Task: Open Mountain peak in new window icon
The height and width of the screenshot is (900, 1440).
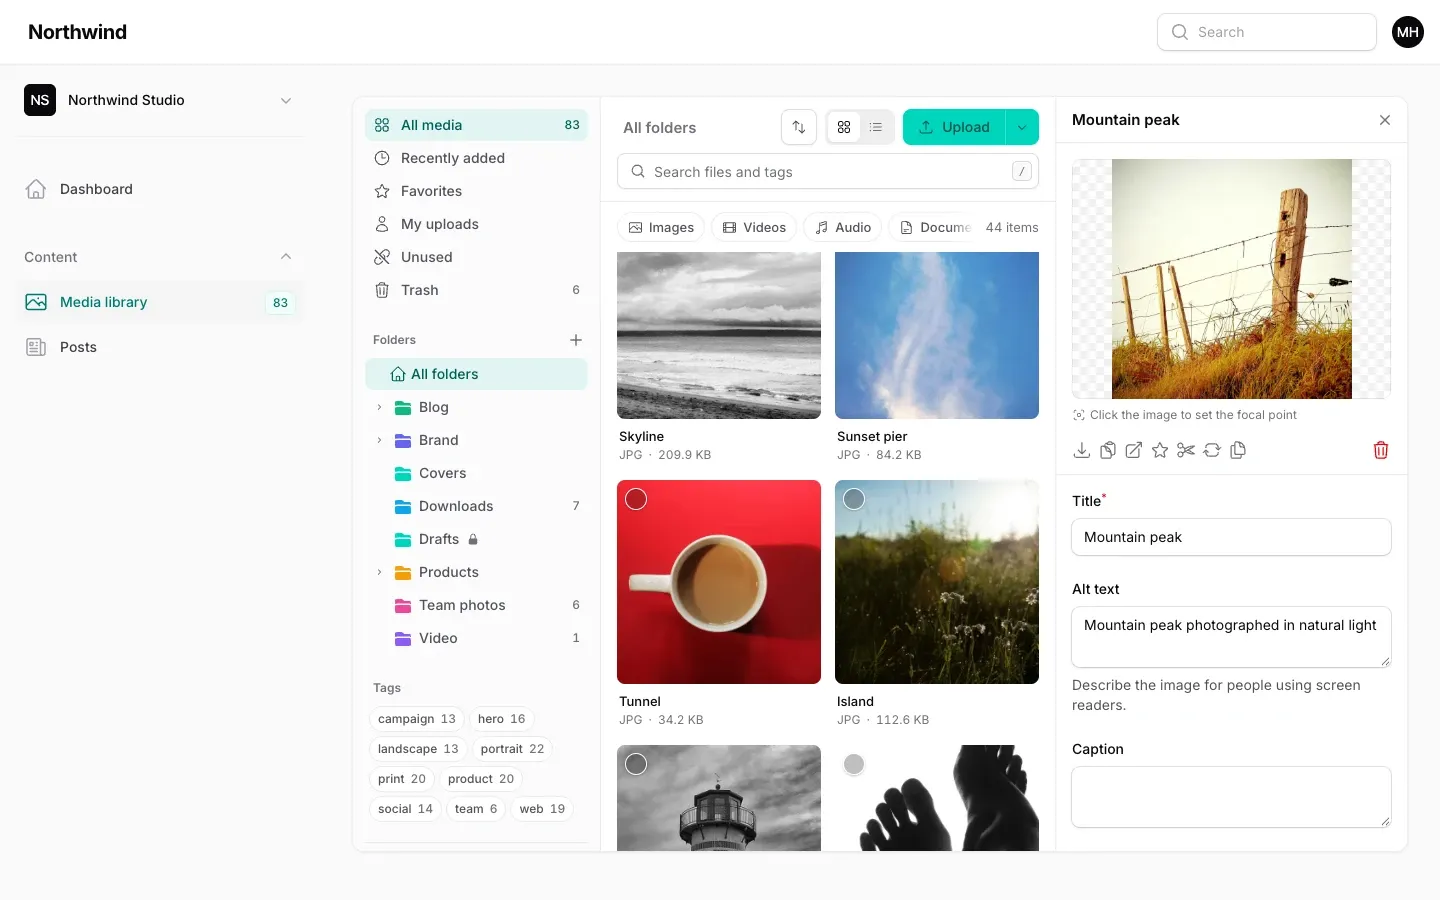Action: coord(1134,450)
